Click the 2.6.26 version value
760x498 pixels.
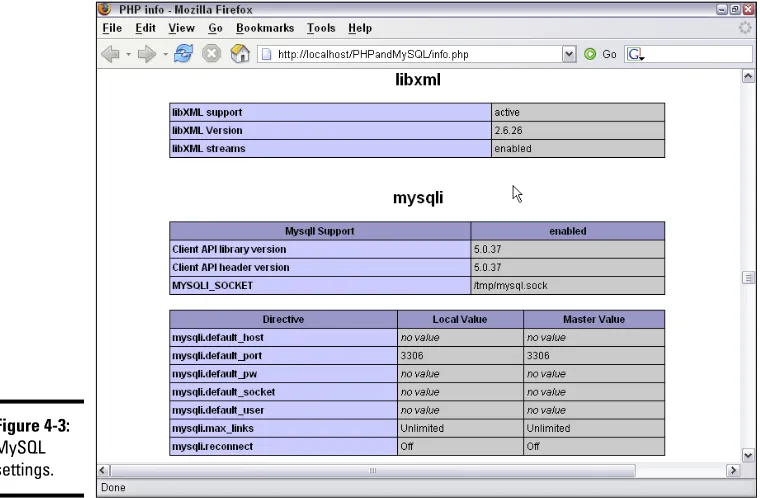tap(508, 130)
